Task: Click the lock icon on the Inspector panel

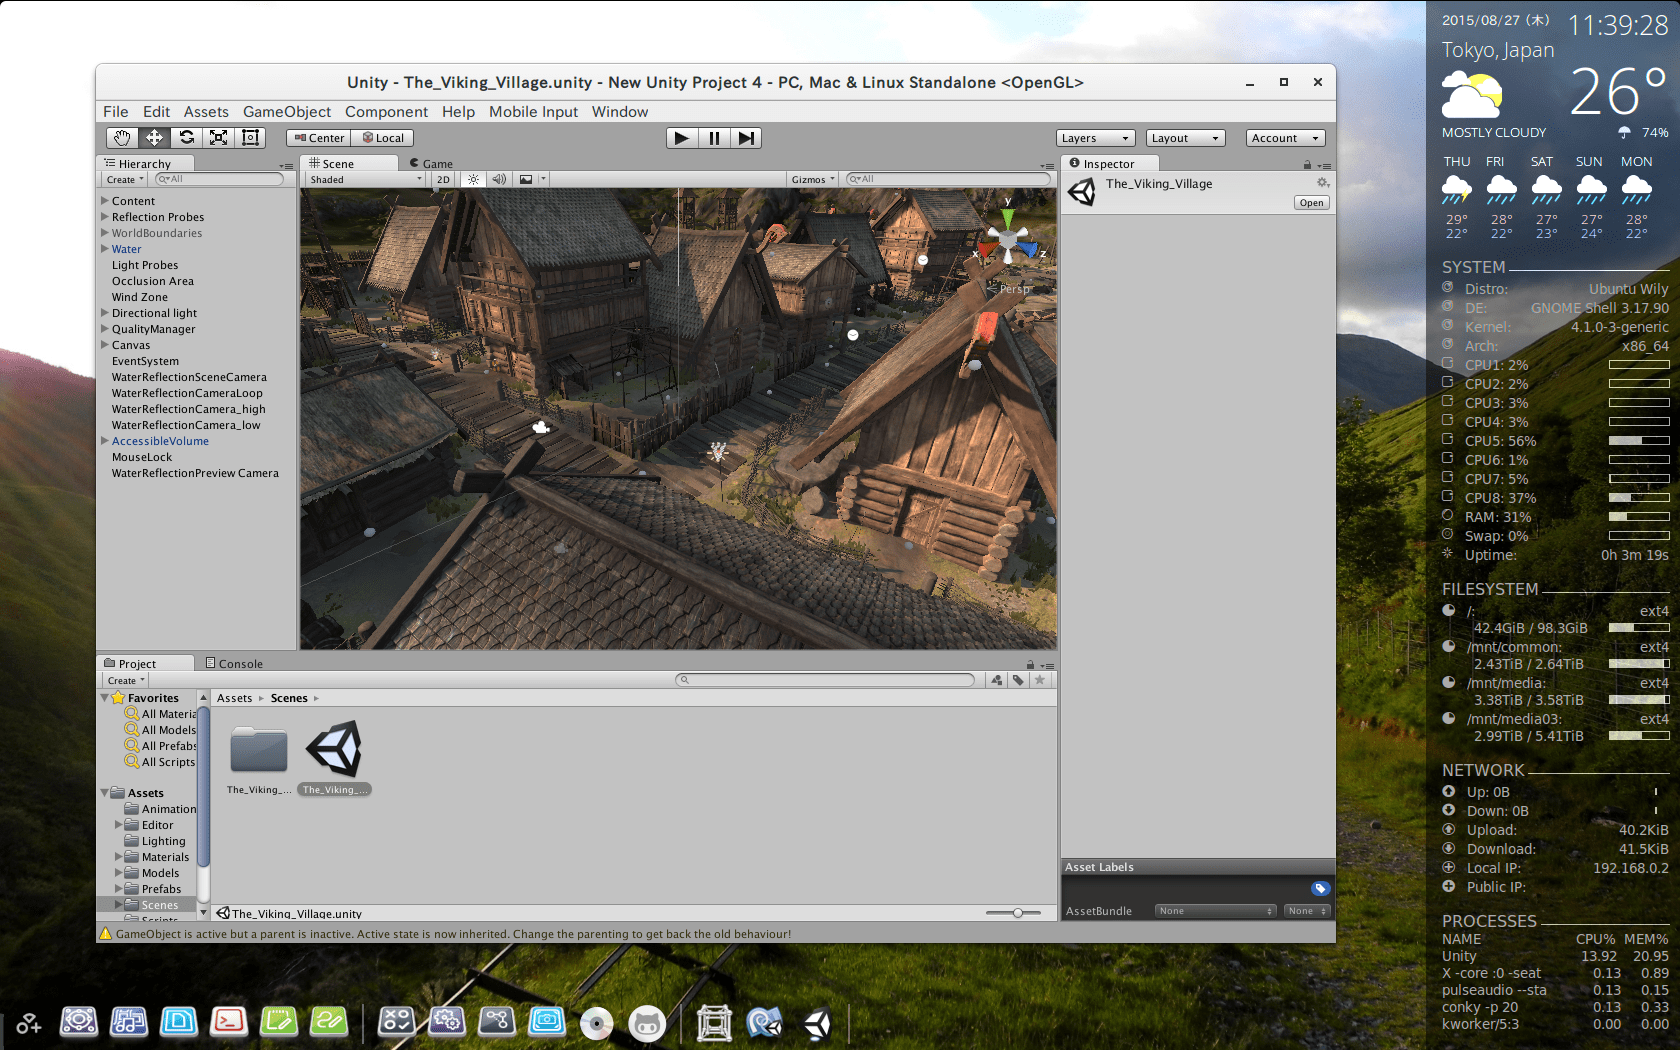Action: click(x=1309, y=164)
